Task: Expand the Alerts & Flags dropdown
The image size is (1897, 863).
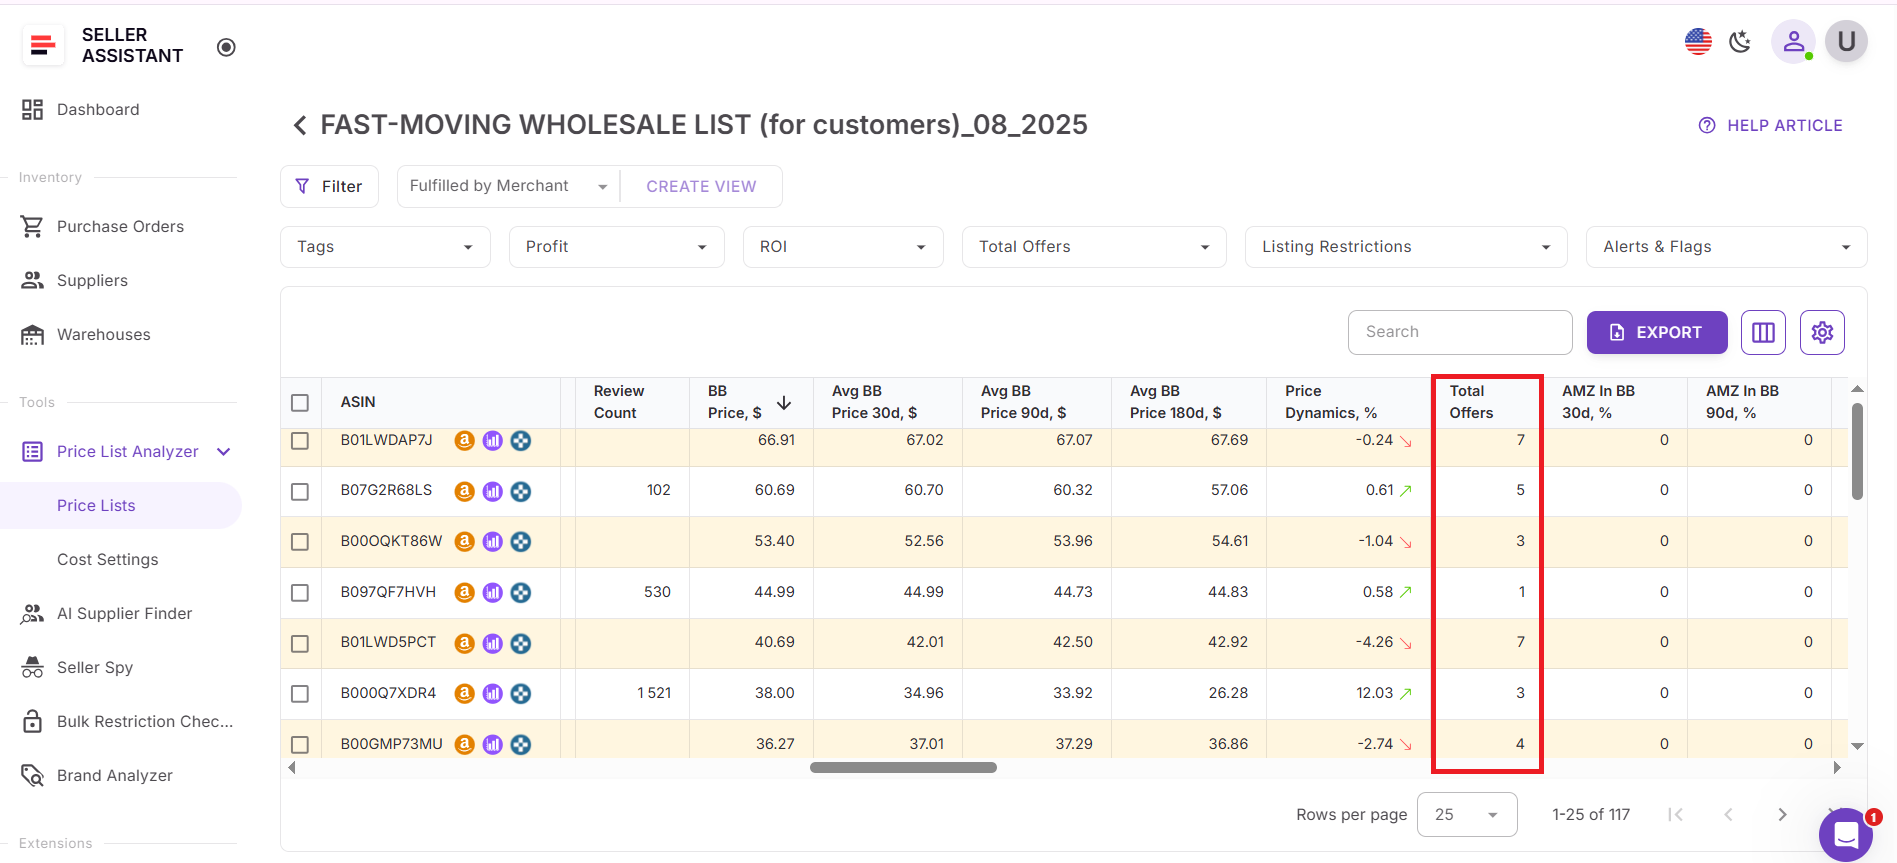Action: point(1726,247)
